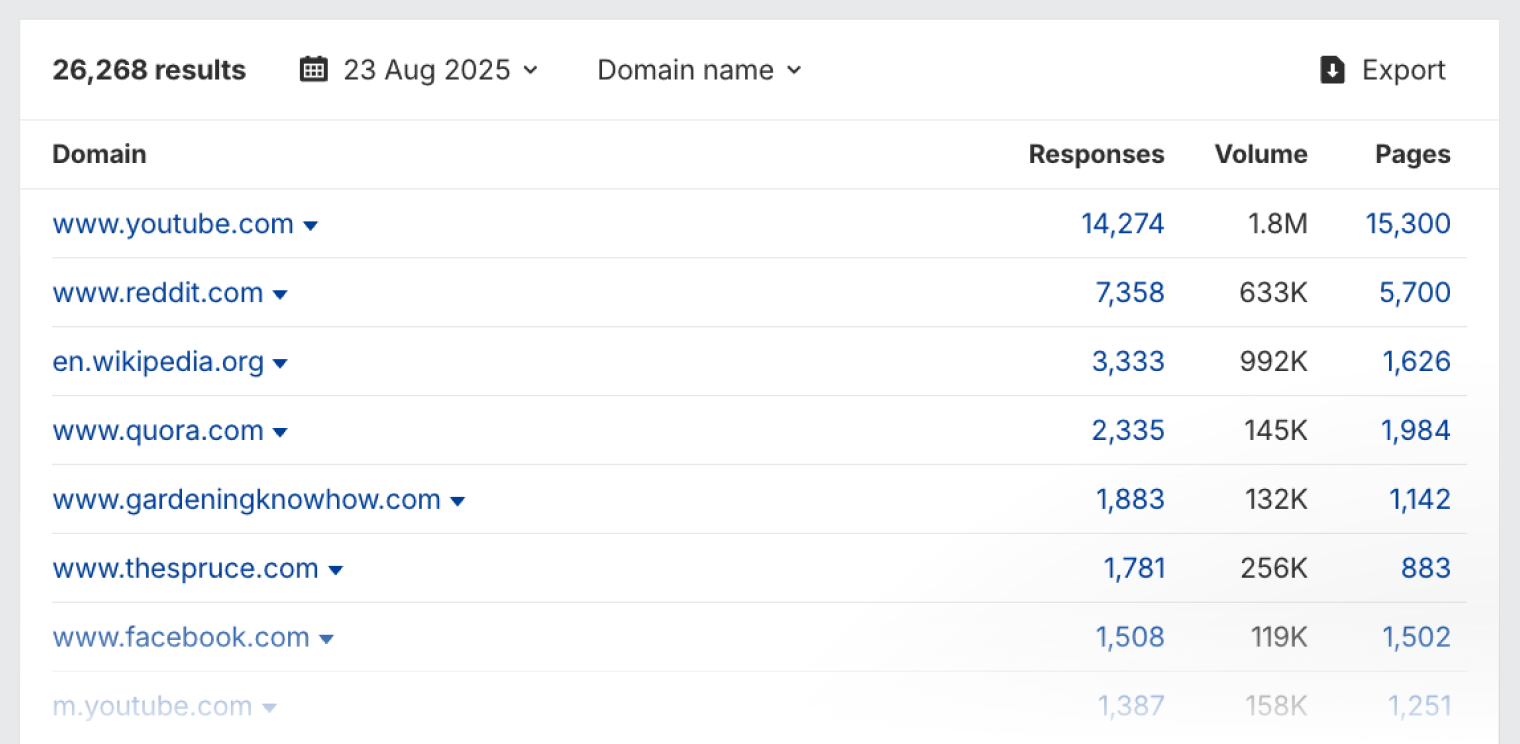The width and height of the screenshot is (1520, 744).
Task: Open the www.reddit.com domain link
Action: click(158, 293)
